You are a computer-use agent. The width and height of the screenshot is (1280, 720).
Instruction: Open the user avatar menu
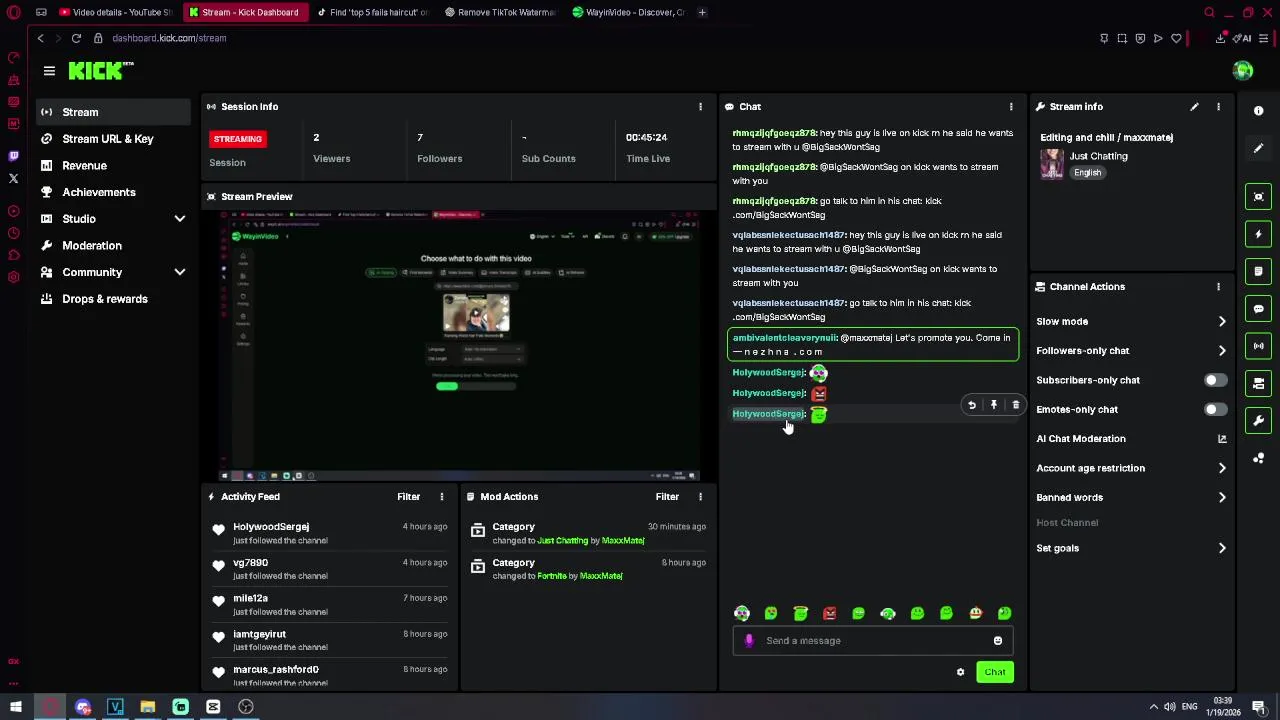coord(1243,70)
